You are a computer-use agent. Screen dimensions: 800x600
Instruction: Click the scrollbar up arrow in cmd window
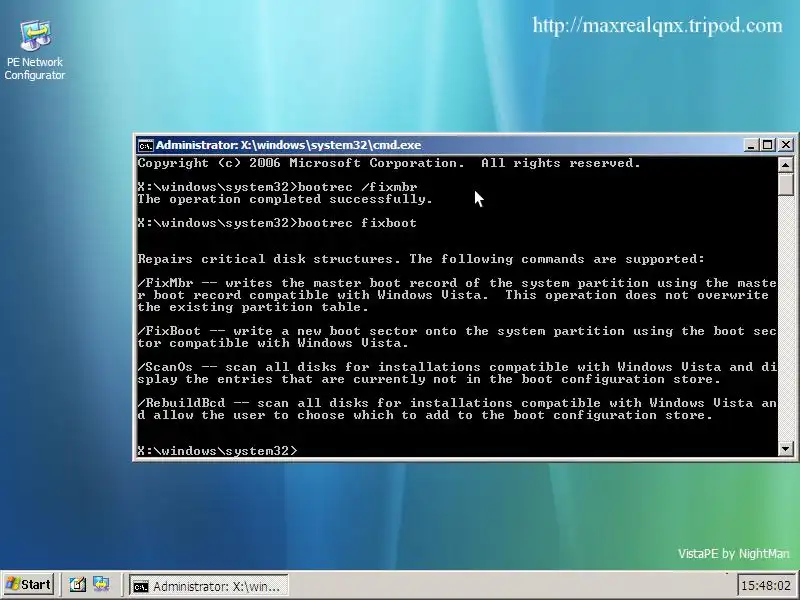click(x=786, y=165)
